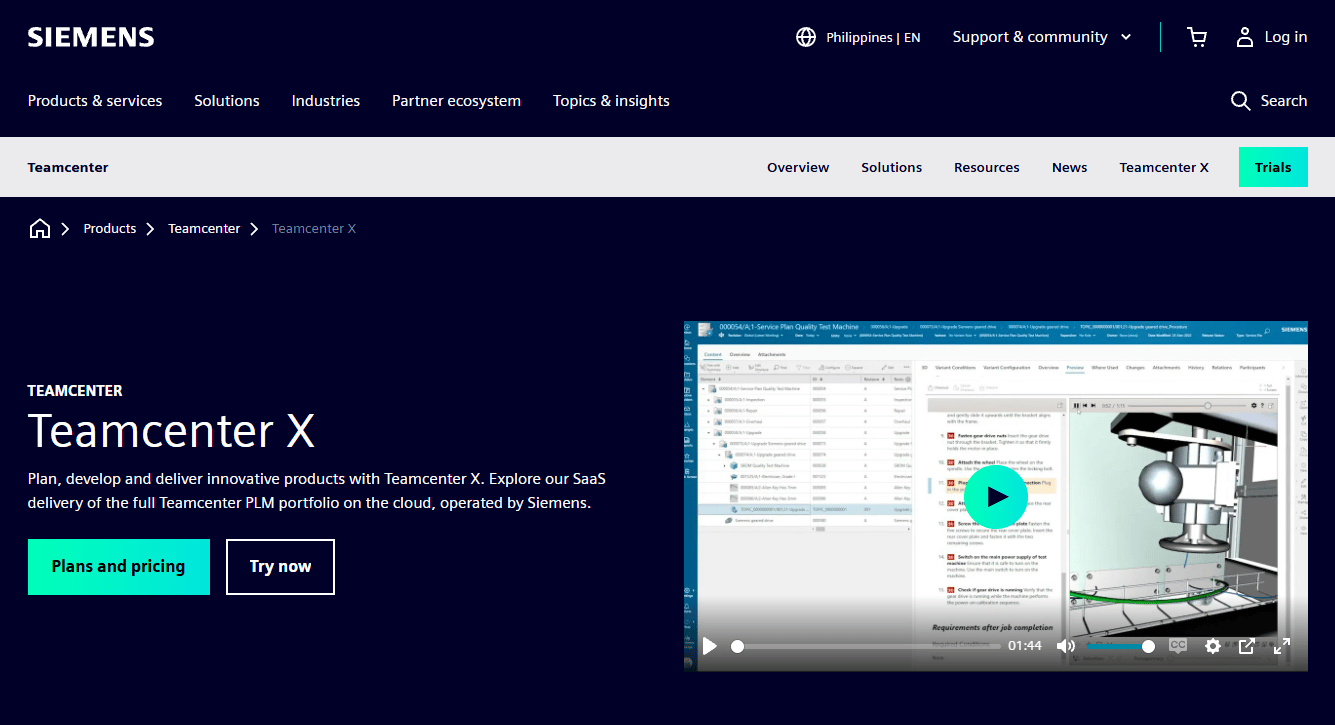
Task: Click the Log in user icon
Action: pos(1245,37)
